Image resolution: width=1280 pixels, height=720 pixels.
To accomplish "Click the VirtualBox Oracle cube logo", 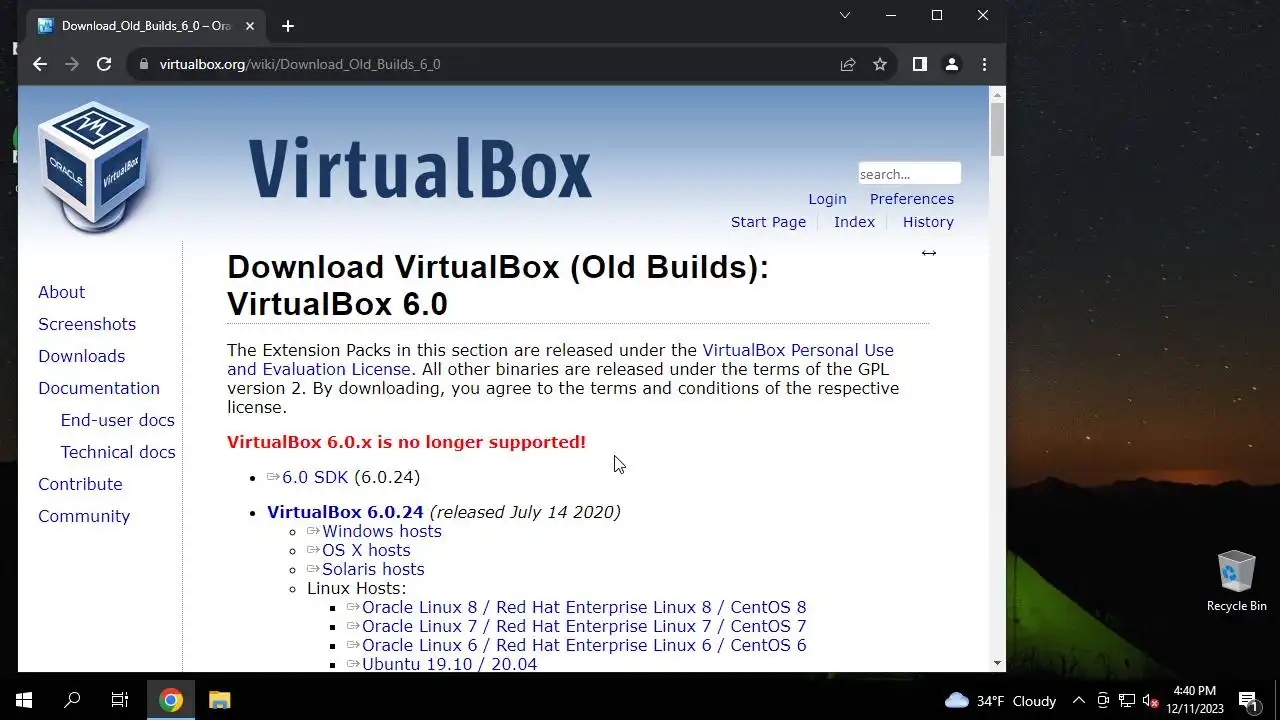I will 96,165.
